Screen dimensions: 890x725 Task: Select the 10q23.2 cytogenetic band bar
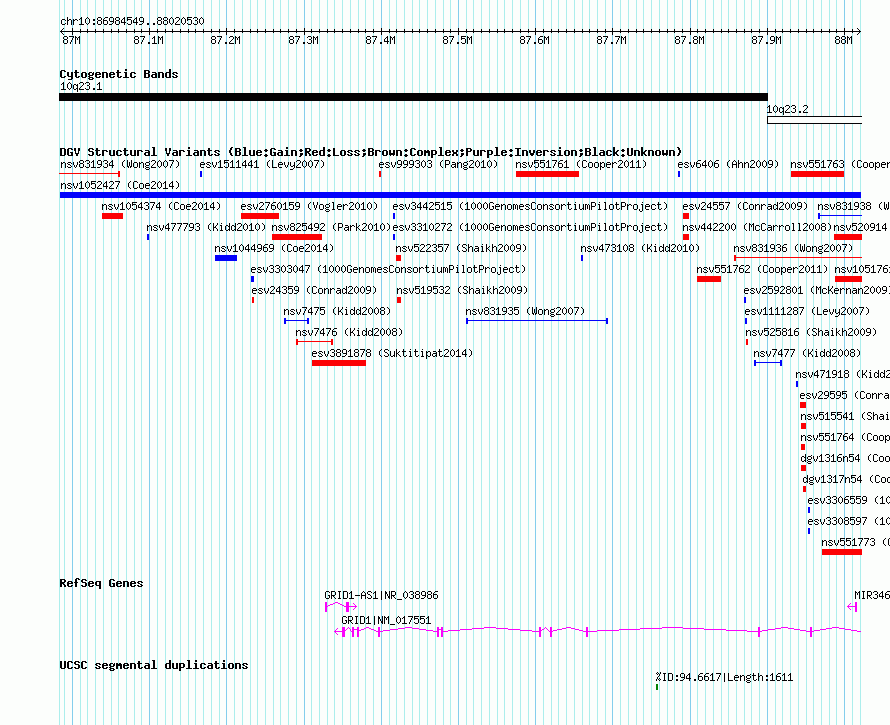[815, 120]
